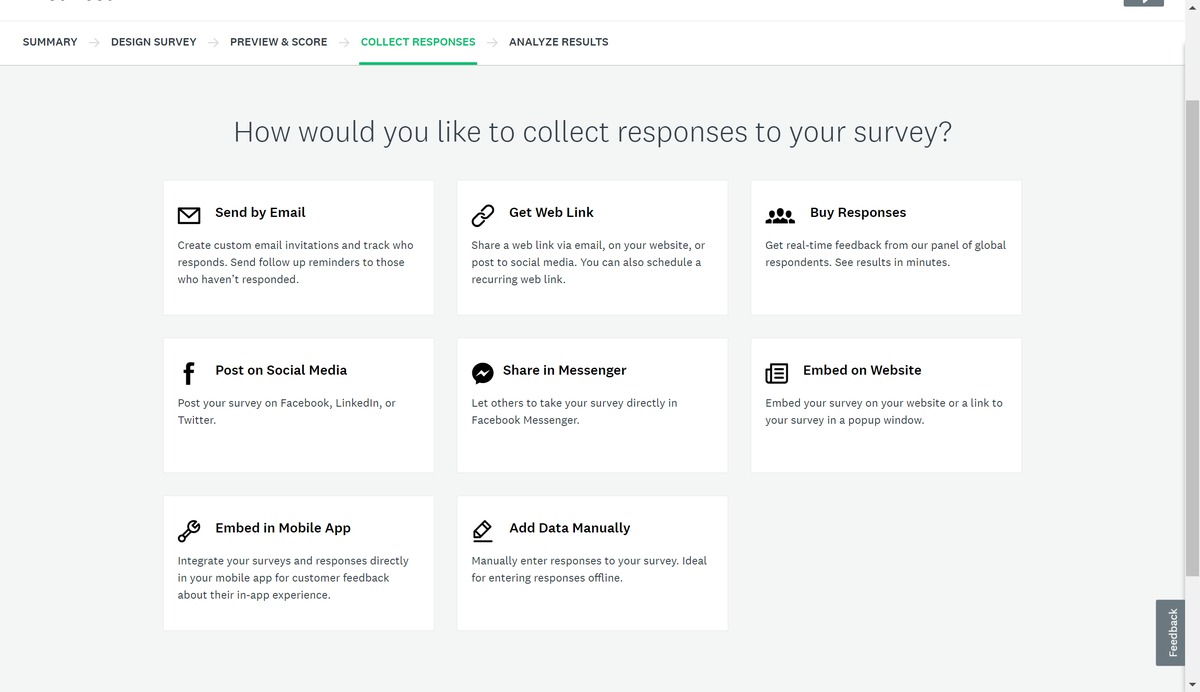1200x692 pixels.
Task: Select the Add Data Manually card
Action: coord(592,562)
